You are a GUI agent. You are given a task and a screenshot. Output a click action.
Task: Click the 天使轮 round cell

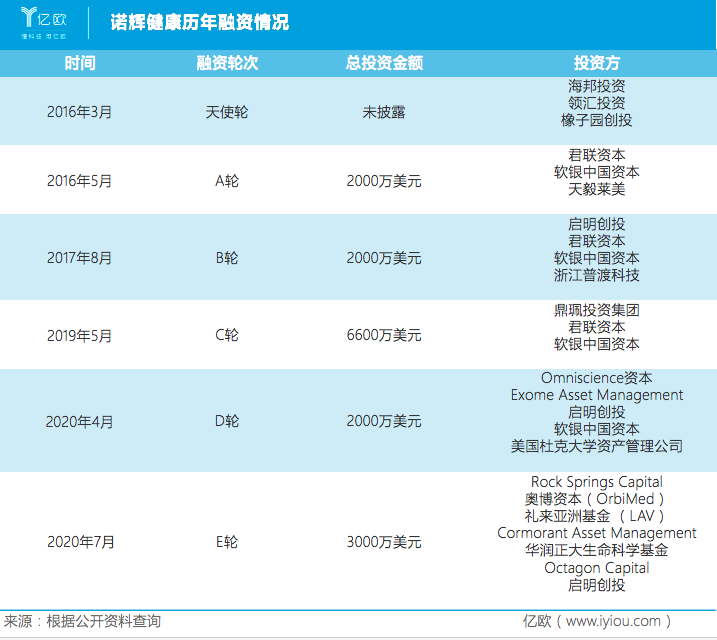pyautogui.click(x=227, y=112)
